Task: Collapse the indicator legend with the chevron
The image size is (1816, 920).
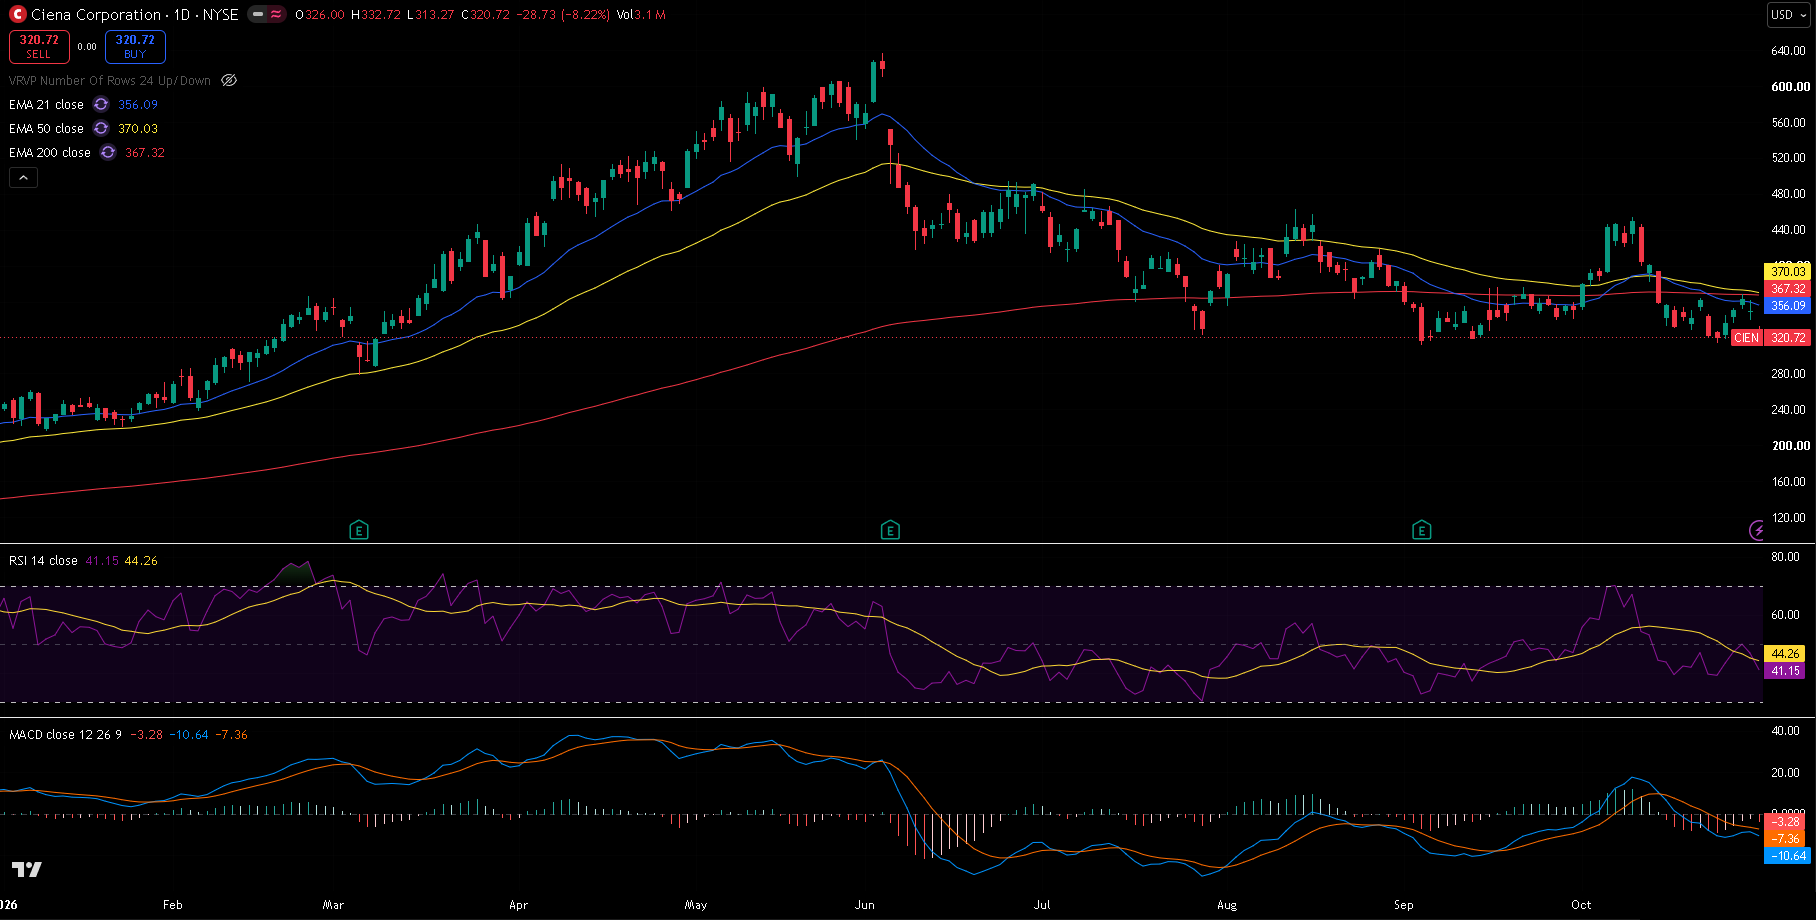Action: click(x=23, y=178)
